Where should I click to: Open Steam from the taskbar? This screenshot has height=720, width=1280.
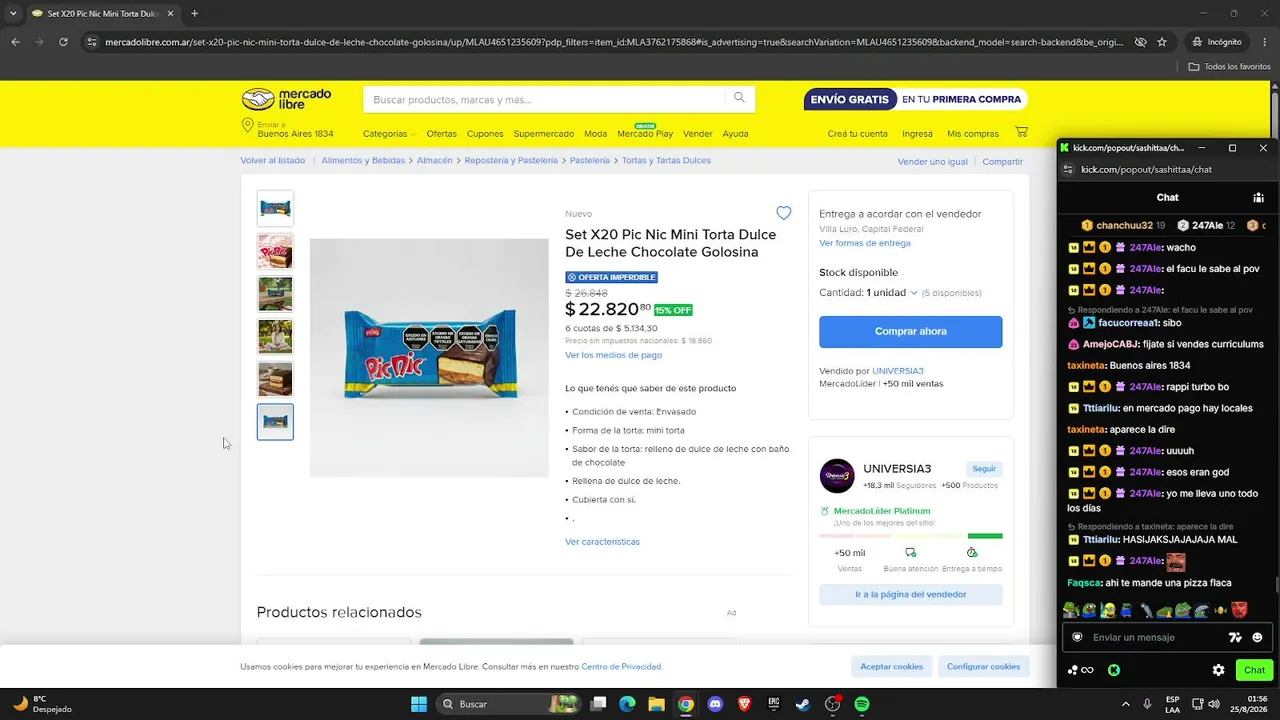803,704
